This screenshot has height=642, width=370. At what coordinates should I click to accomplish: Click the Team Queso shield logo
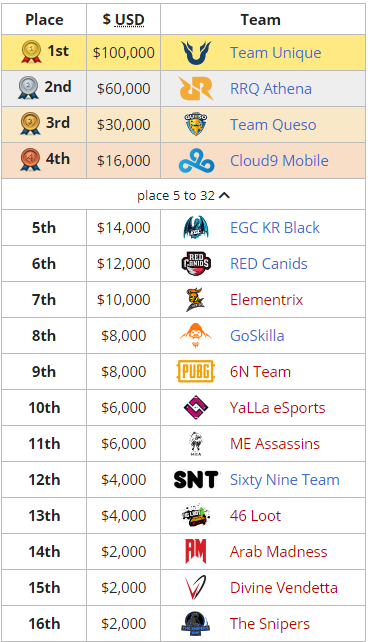click(x=196, y=124)
